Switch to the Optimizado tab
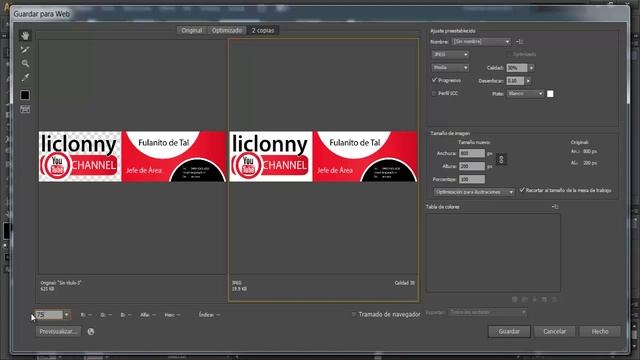This screenshot has width=640, height=360. click(x=227, y=31)
